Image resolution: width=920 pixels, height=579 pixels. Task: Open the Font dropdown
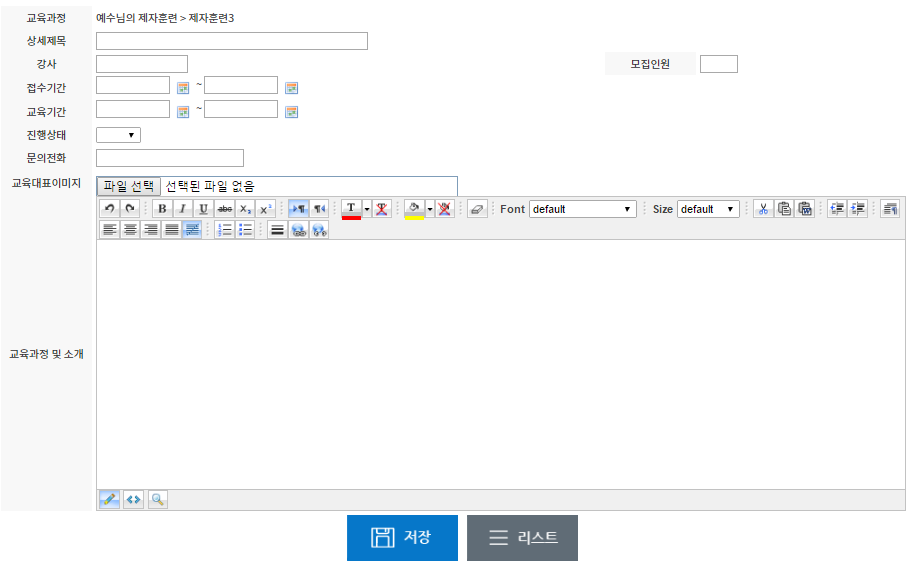(x=583, y=209)
